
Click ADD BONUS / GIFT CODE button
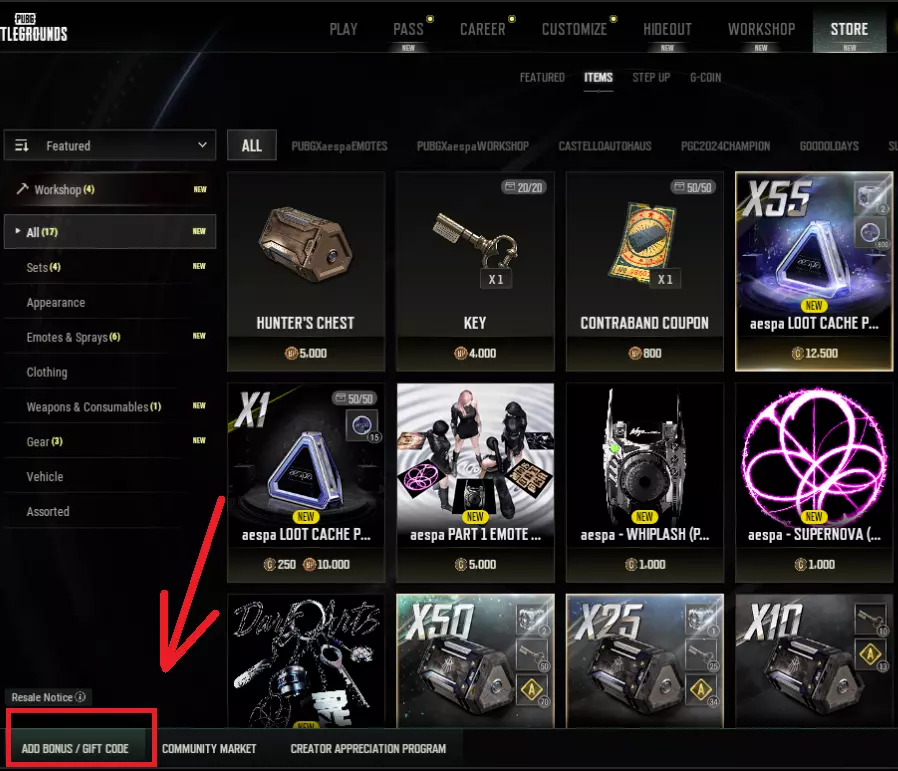click(76, 748)
